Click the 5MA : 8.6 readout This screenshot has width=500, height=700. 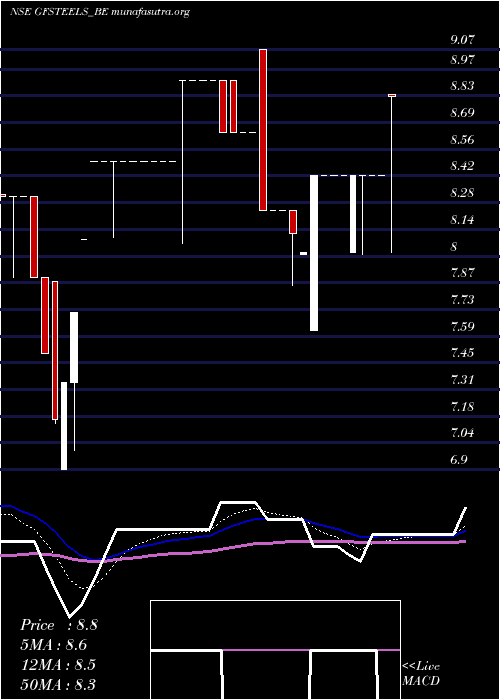pyautogui.click(x=54, y=645)
